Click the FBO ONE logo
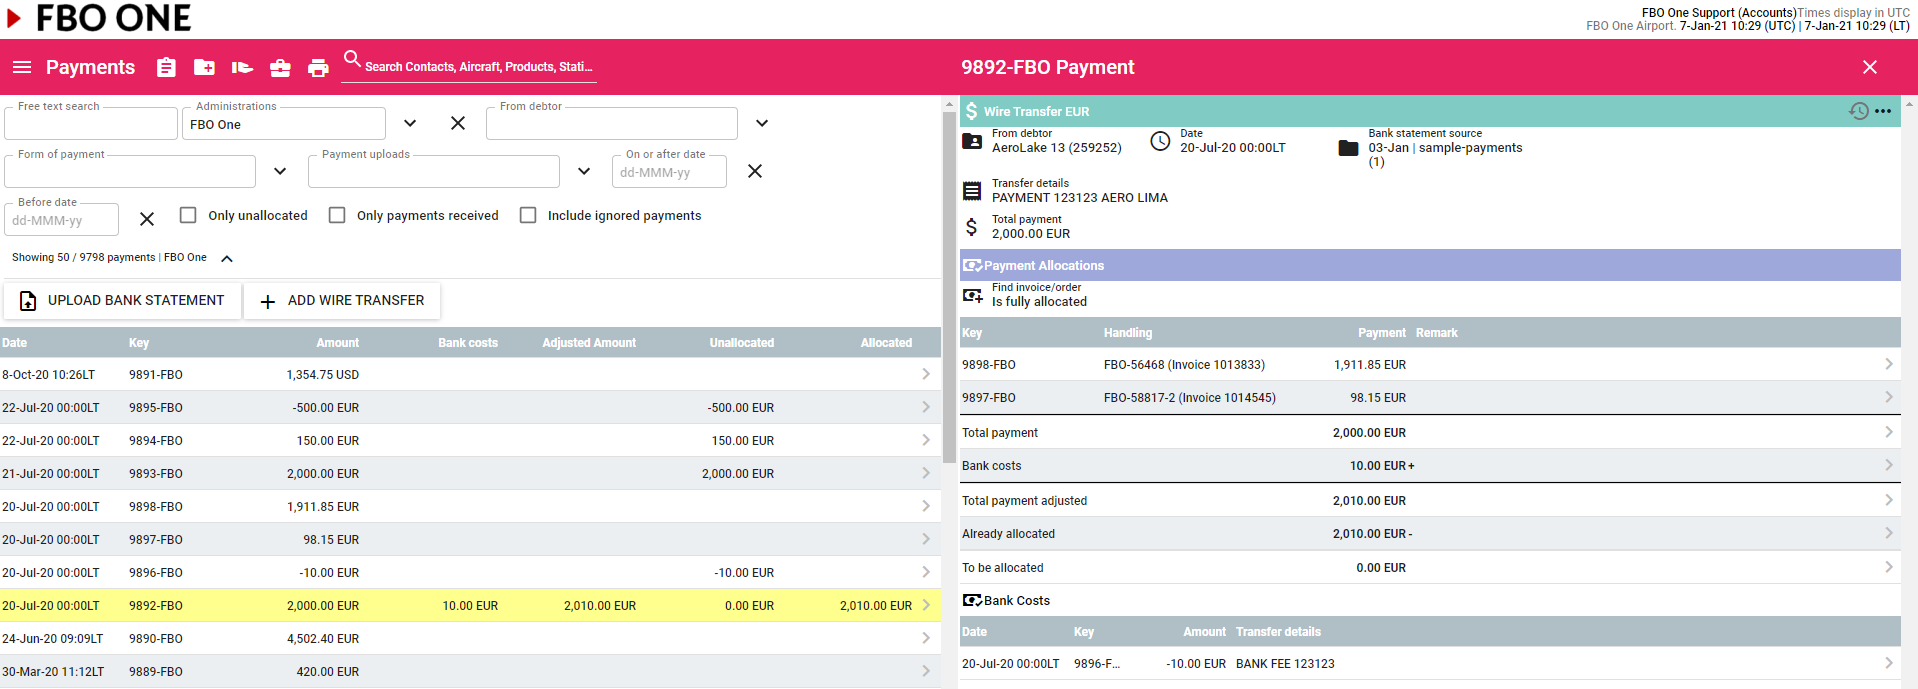Screen dimensions: 1918x689 click(99, 18)
